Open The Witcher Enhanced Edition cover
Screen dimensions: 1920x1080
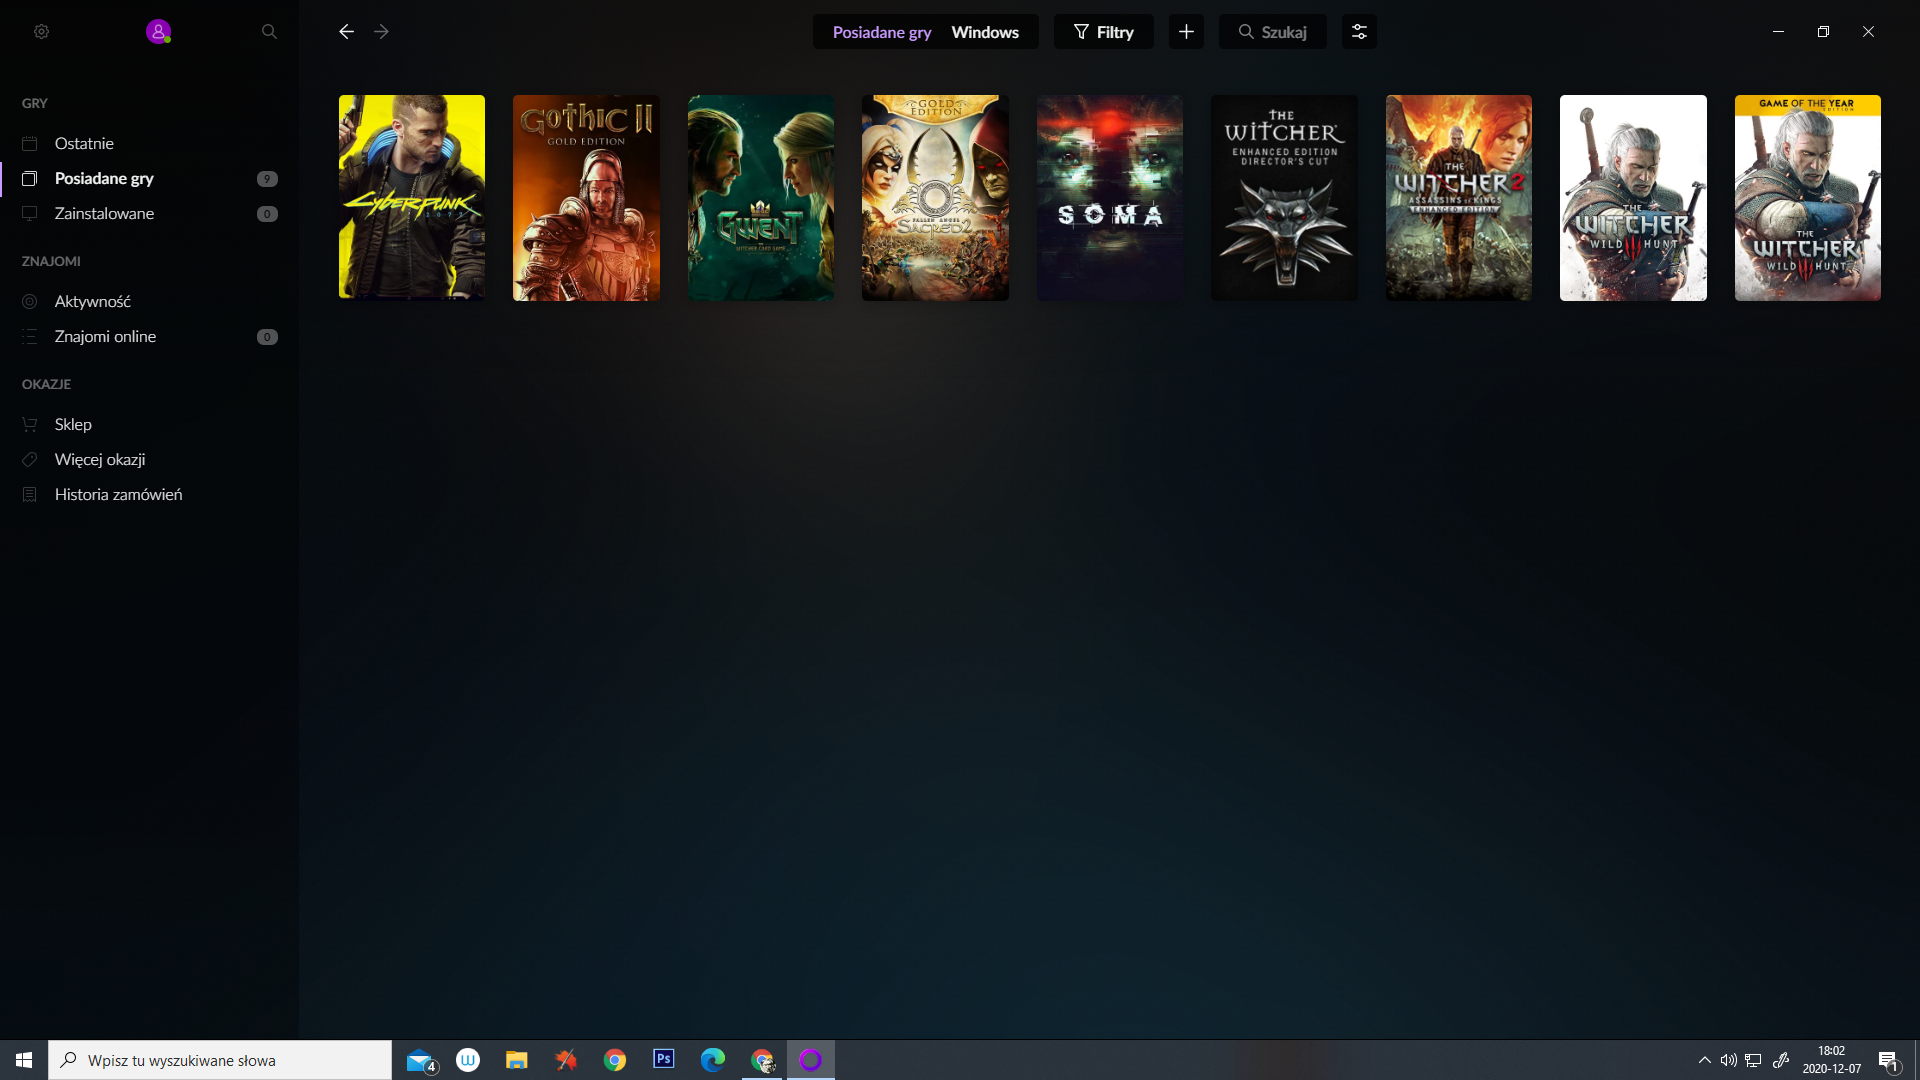point(1284,198)
